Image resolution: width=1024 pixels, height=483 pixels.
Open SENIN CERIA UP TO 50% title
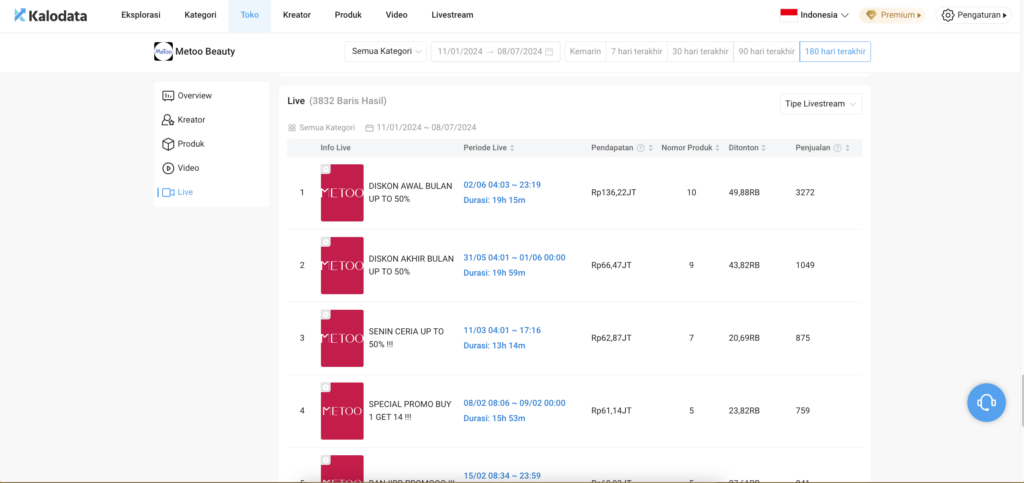406,338
